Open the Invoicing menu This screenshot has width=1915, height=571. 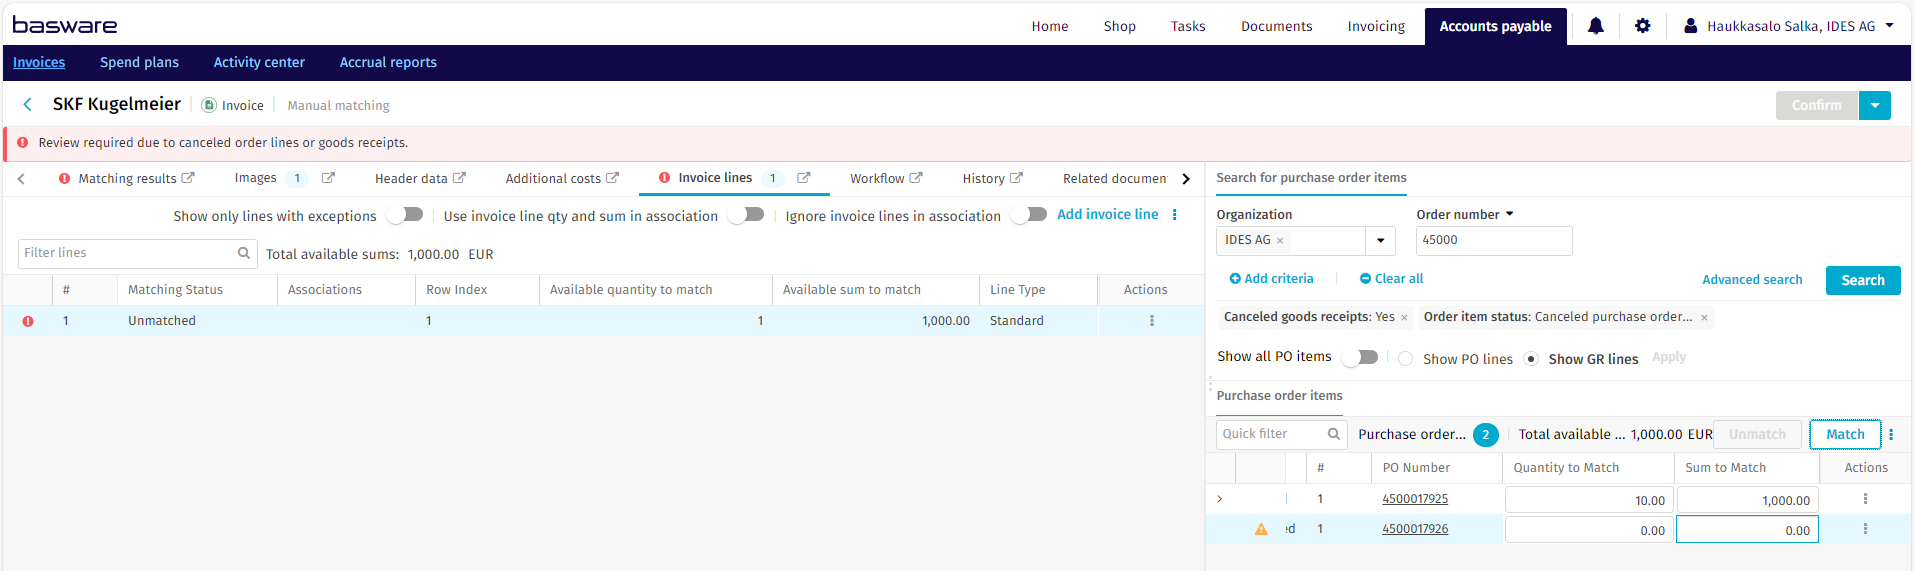click(x=1376, y=26)
